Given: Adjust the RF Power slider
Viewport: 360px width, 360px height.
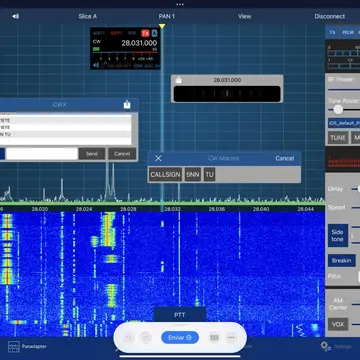Looking at the screenshot, I should (x=344, y=89).
